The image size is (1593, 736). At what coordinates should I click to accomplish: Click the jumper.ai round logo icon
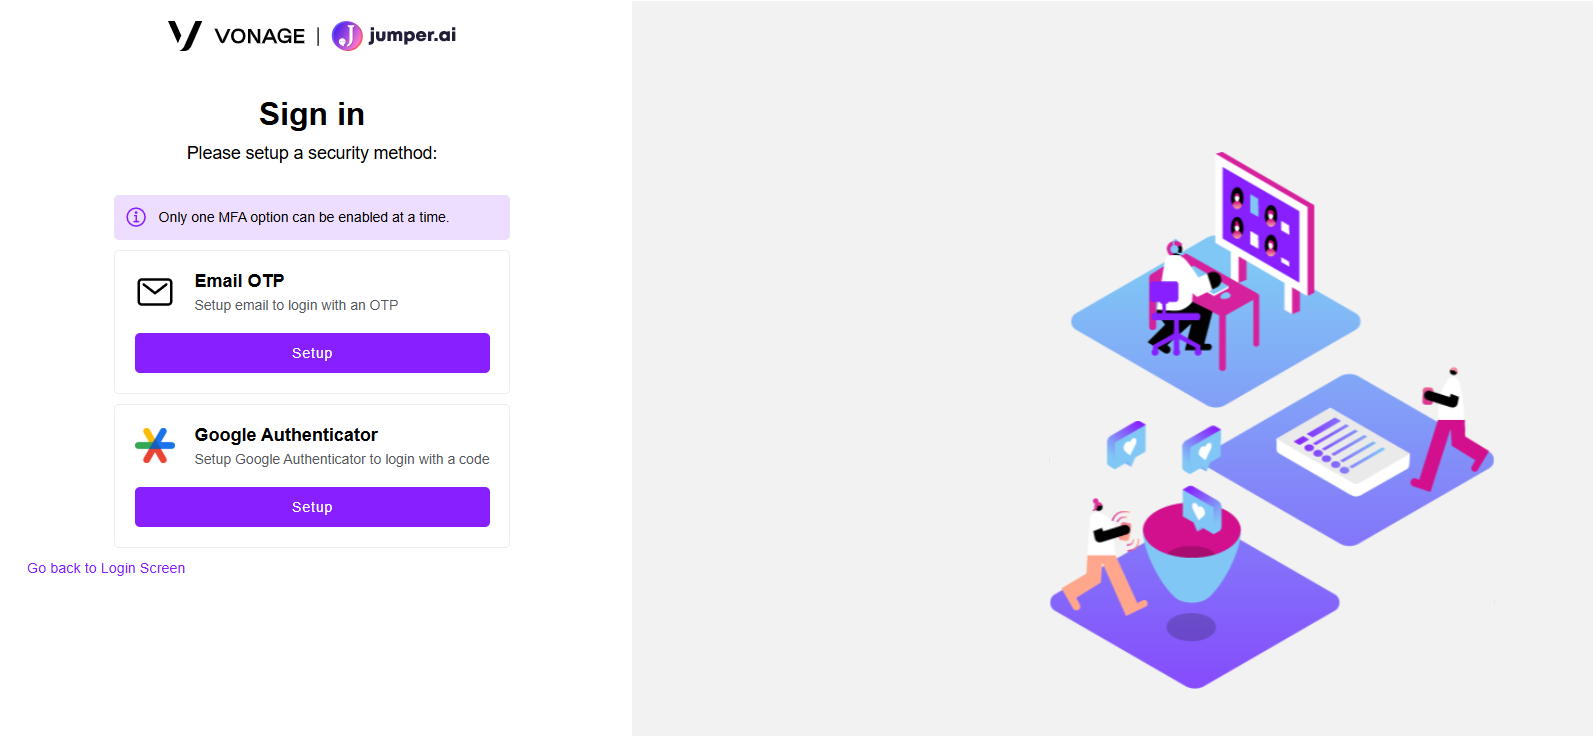coord(347,36)
